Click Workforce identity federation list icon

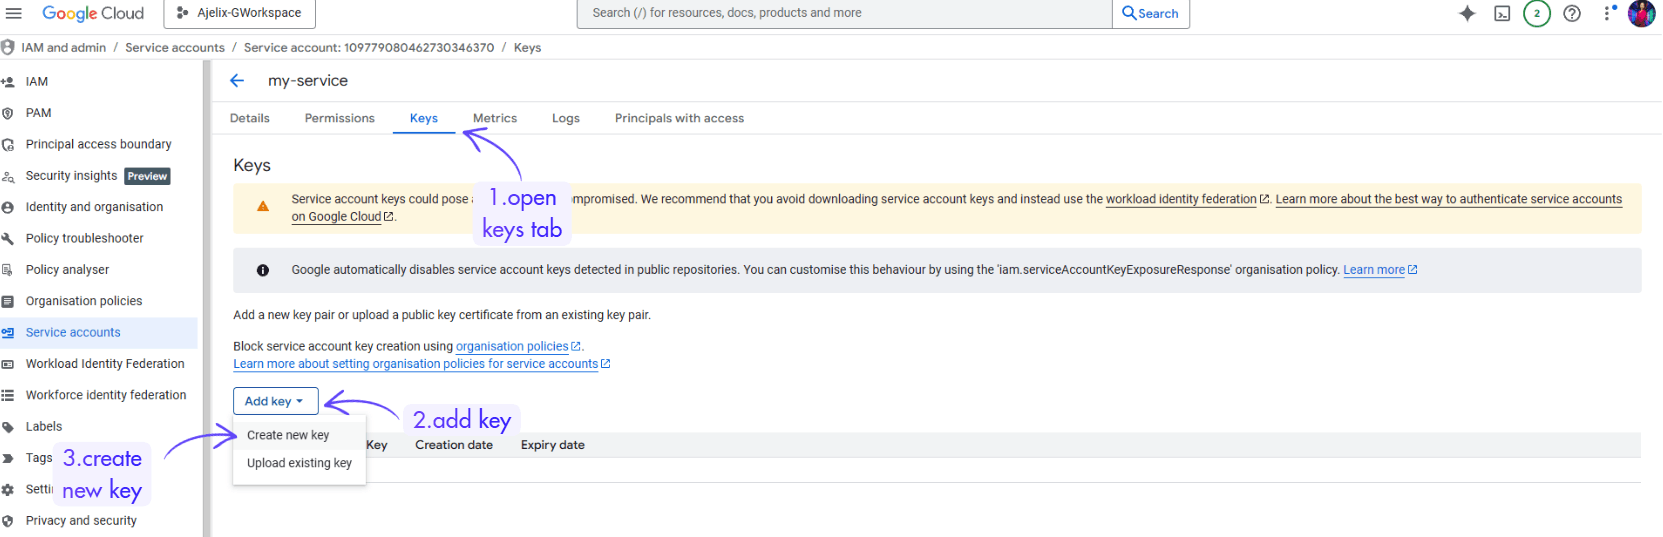click(8, 396)
